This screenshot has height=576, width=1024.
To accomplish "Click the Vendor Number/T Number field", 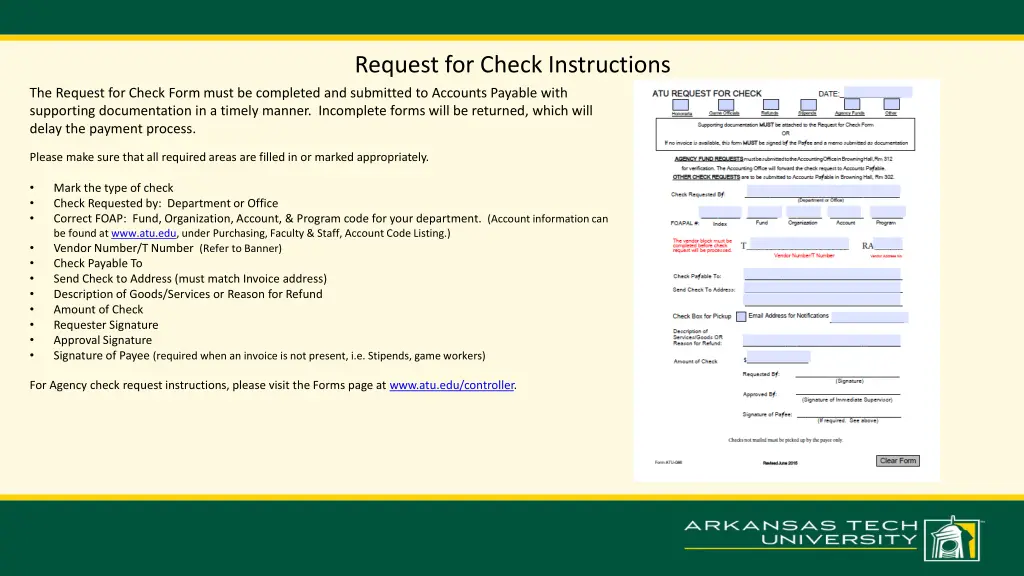I will pyautogui.click(x=798, y=244).
